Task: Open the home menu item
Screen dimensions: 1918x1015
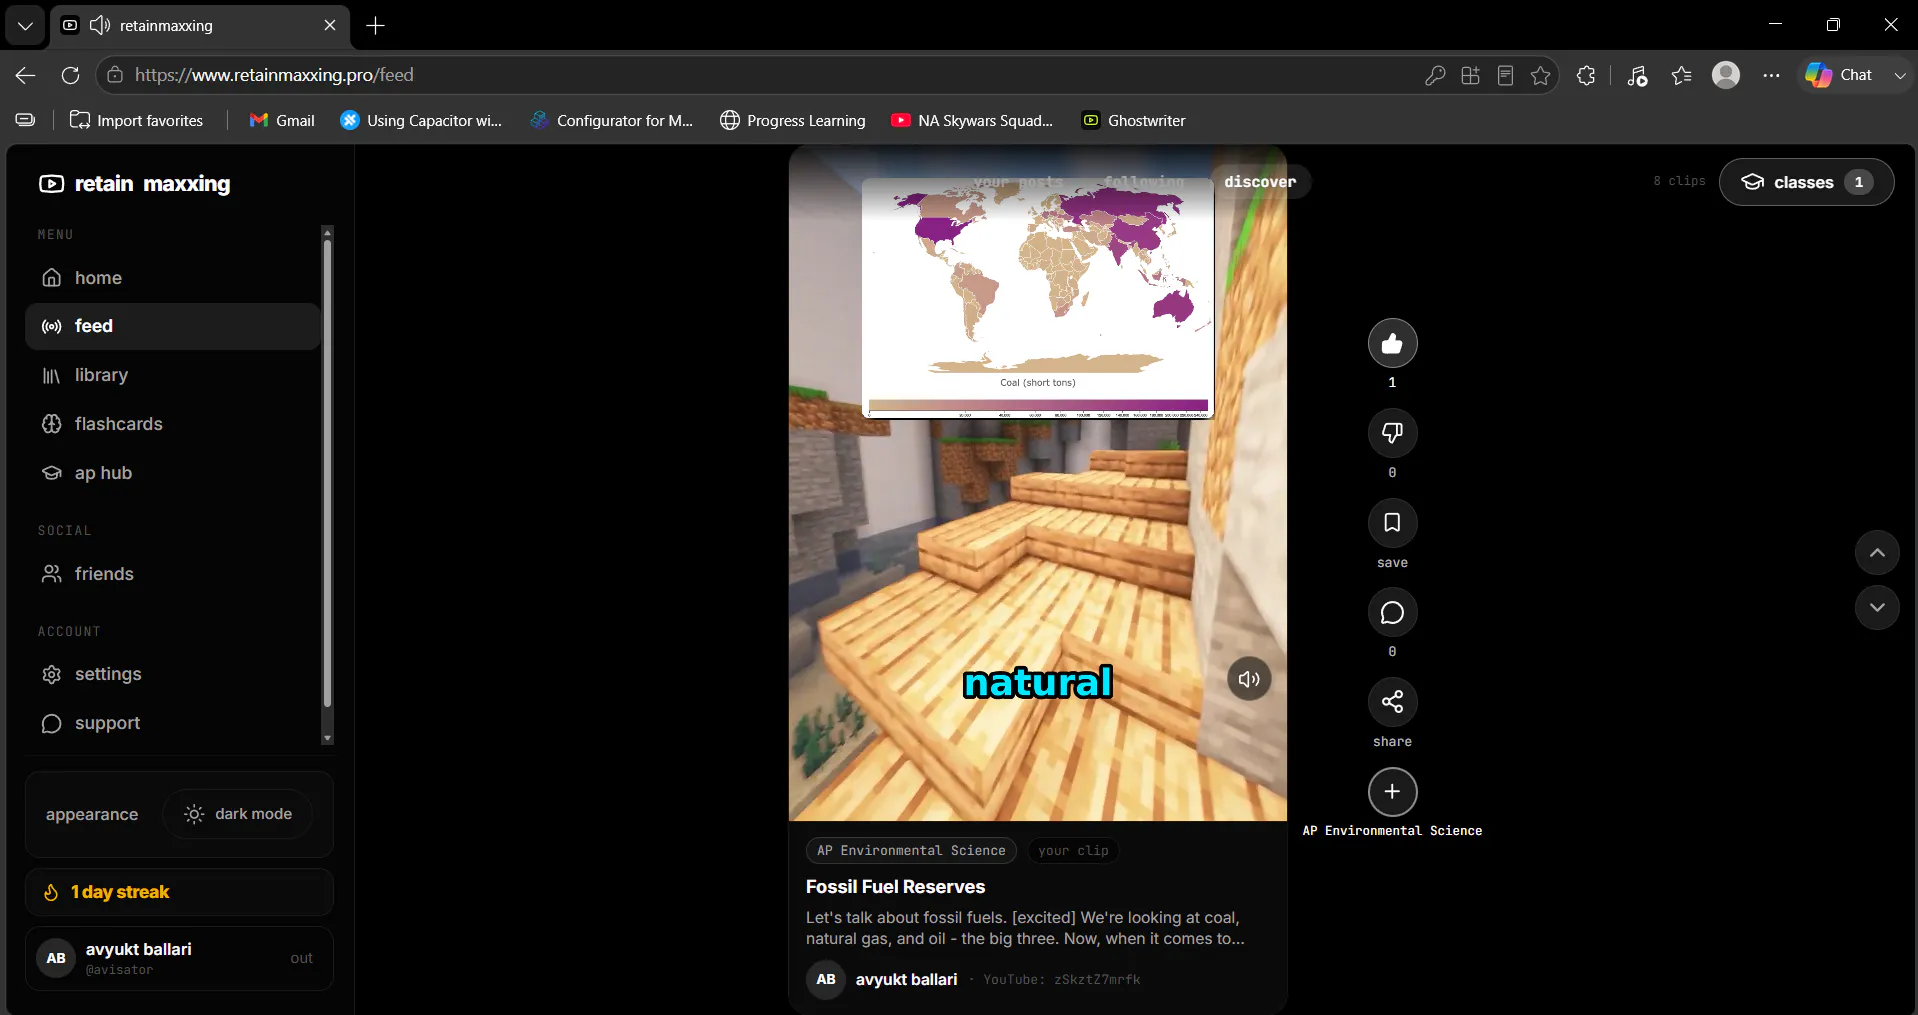Action: click(x=173, y=278)
